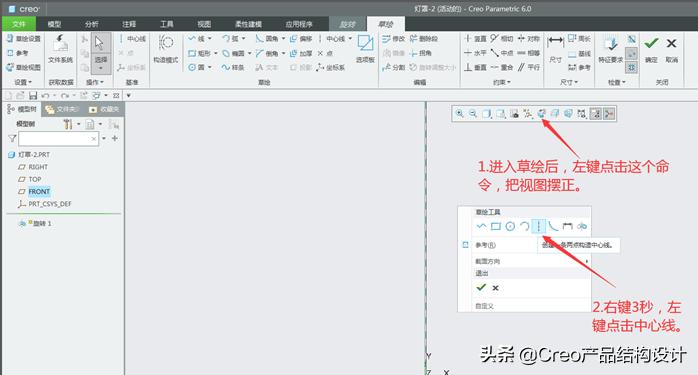
Task: Click the green checkmark in context menu
Action: (481, 288)
